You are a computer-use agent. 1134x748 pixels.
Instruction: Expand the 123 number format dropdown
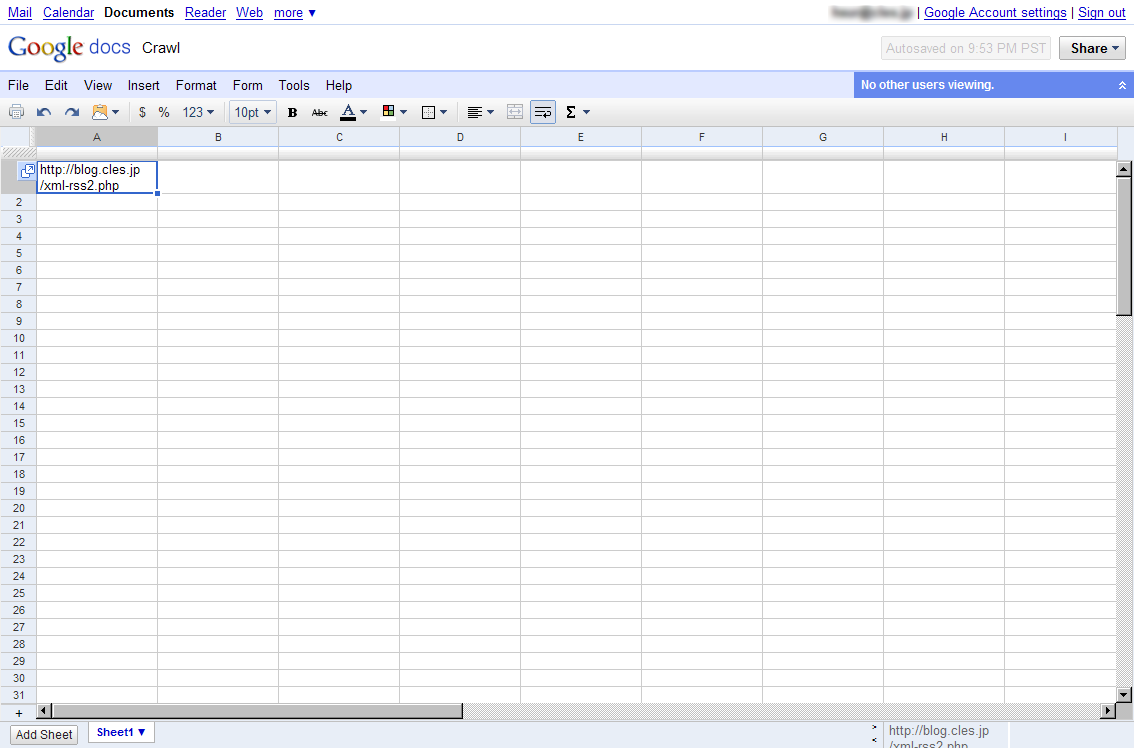point(198,112)
